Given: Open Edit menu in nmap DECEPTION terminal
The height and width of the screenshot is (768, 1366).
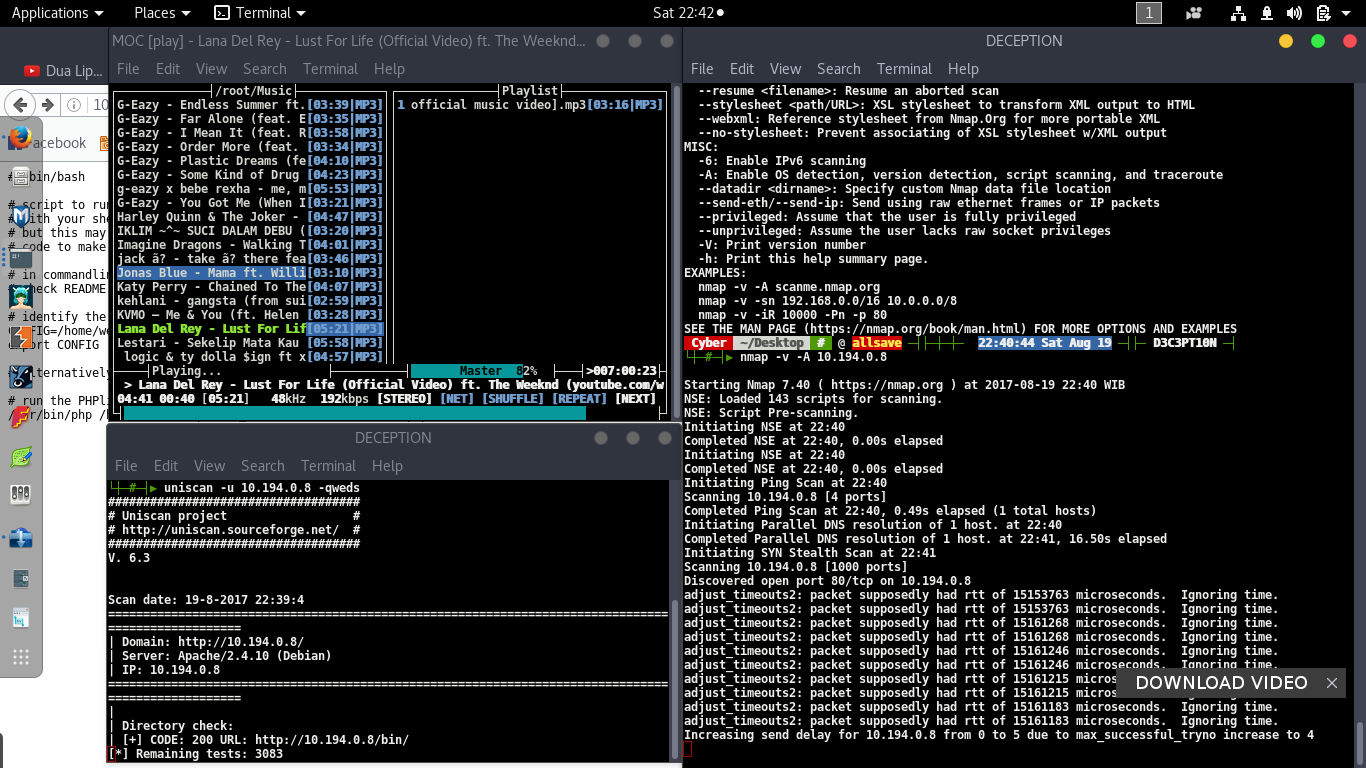Looking at the screenshot, I should [742, 69].
